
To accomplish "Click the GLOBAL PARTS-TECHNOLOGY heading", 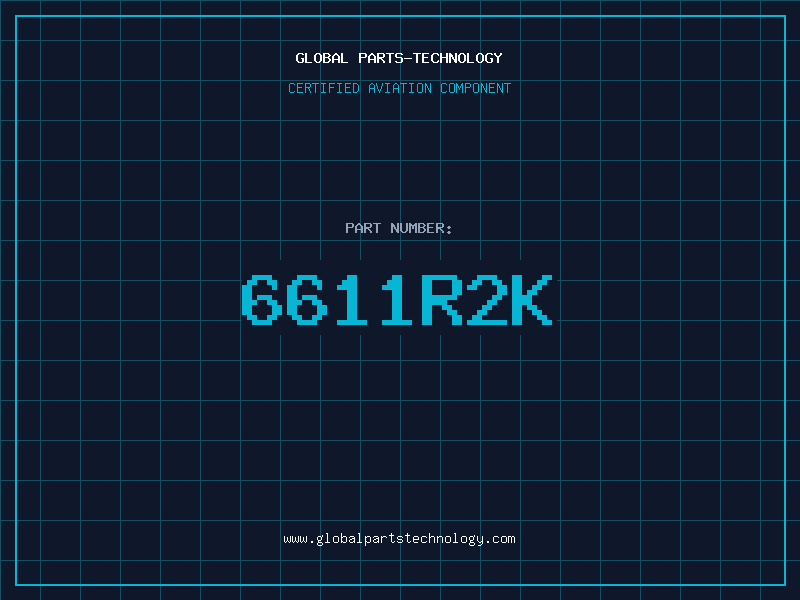I will click(399, 58).
